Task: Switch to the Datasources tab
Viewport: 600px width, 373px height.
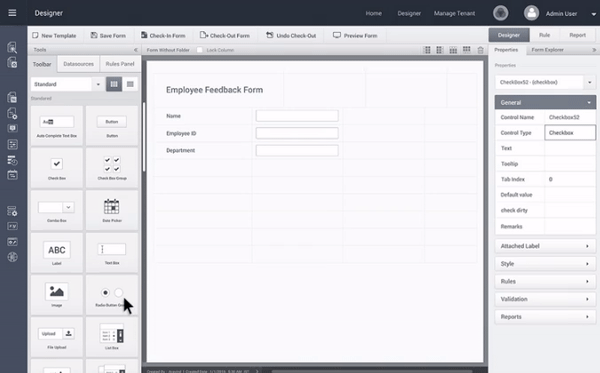Action: tap(78, 64)
